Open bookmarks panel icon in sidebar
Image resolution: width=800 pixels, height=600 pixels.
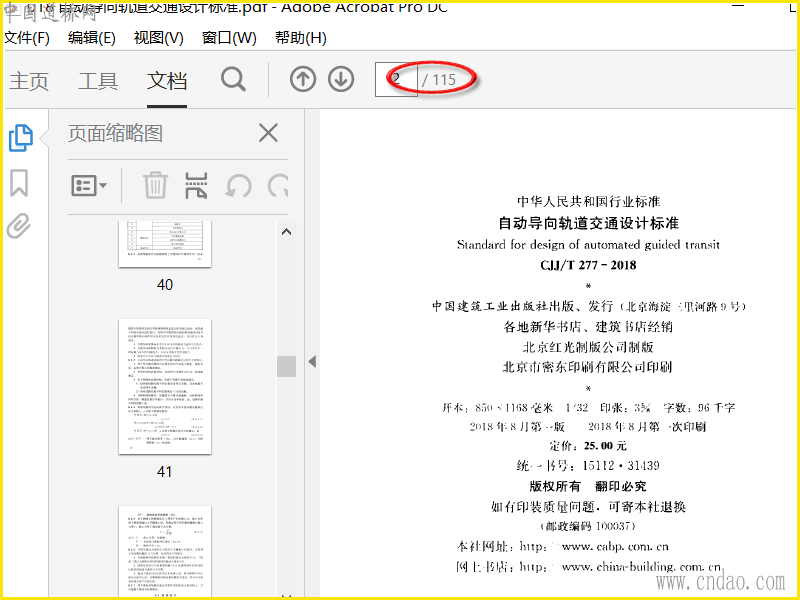(19, 183)
